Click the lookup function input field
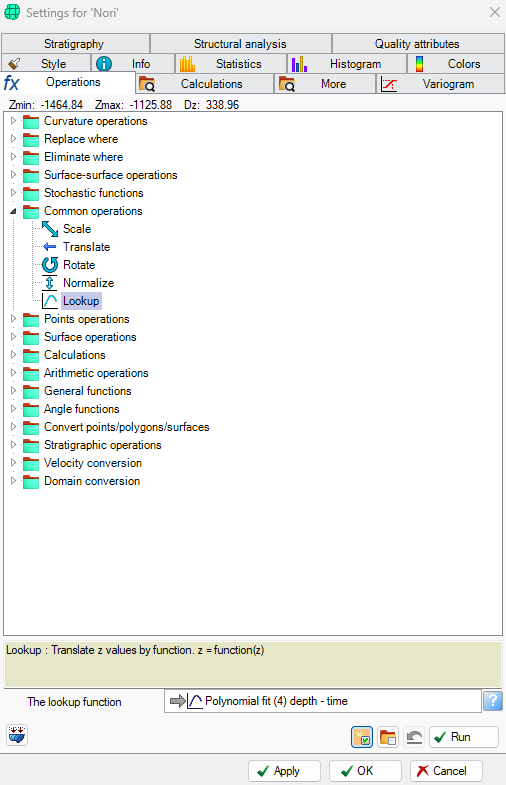 point(323,701)
